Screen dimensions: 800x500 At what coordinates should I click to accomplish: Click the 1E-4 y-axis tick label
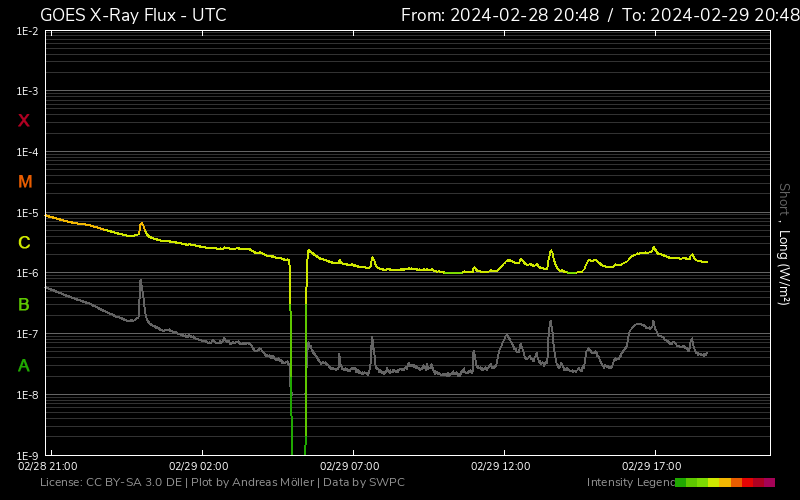[27, 152]
